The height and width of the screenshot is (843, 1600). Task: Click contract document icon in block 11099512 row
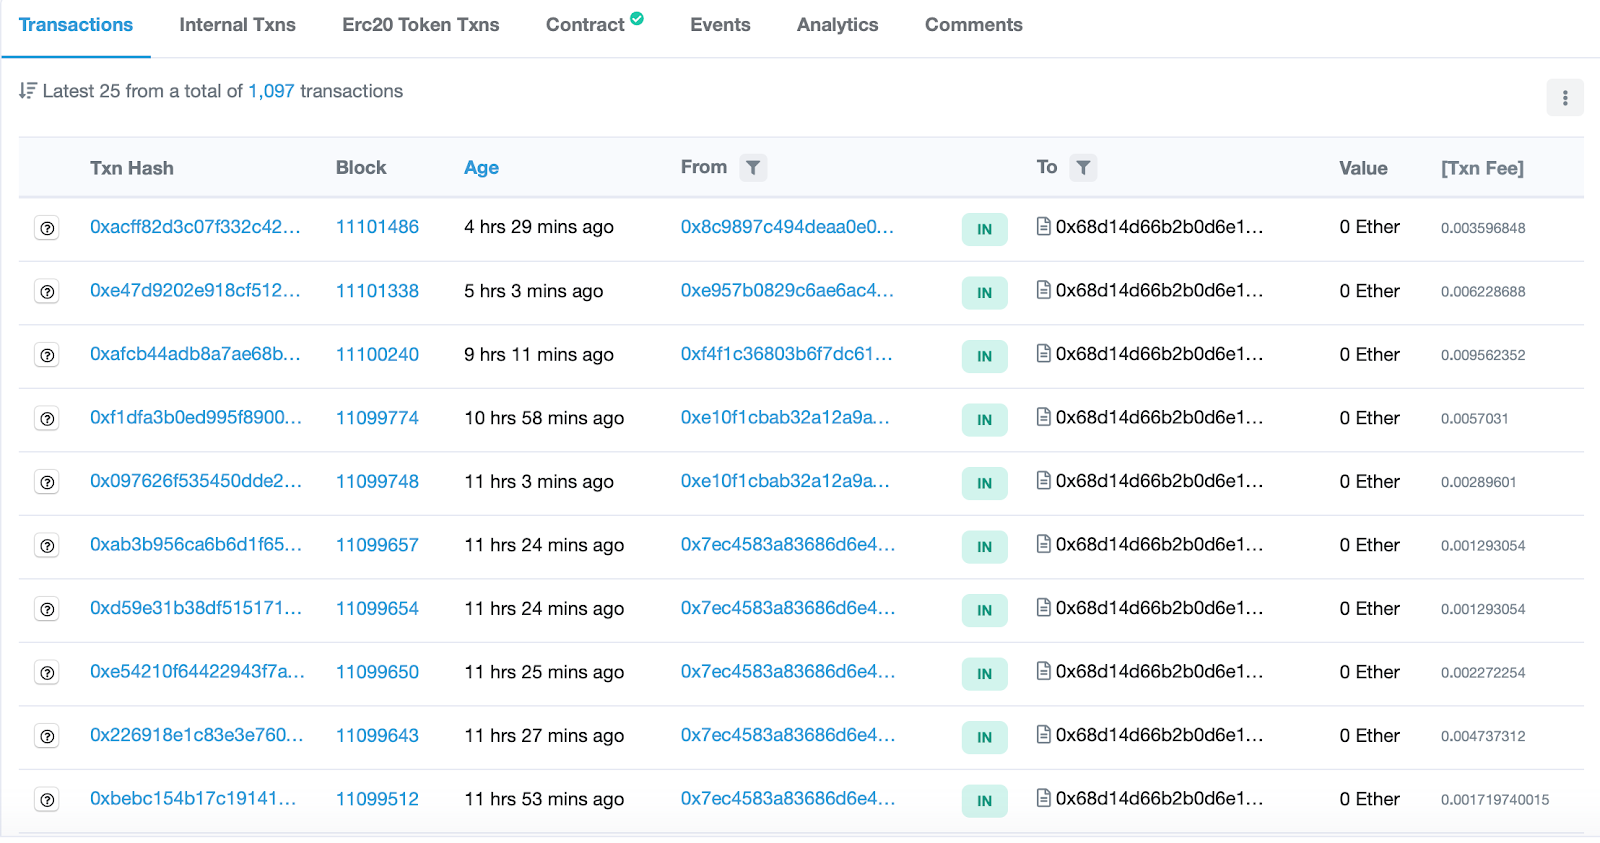(x=1044, y=798)
